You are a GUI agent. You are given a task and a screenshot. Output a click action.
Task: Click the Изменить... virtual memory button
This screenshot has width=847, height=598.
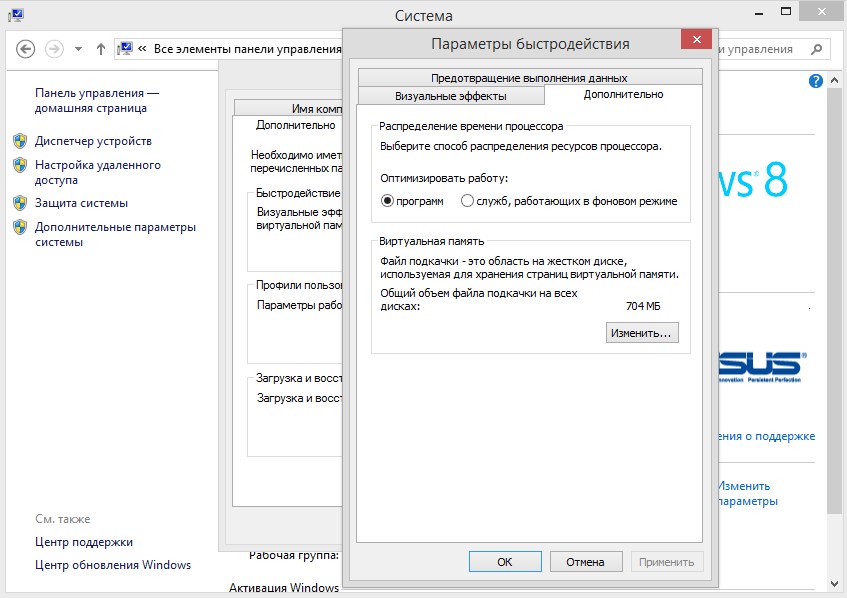642,333
